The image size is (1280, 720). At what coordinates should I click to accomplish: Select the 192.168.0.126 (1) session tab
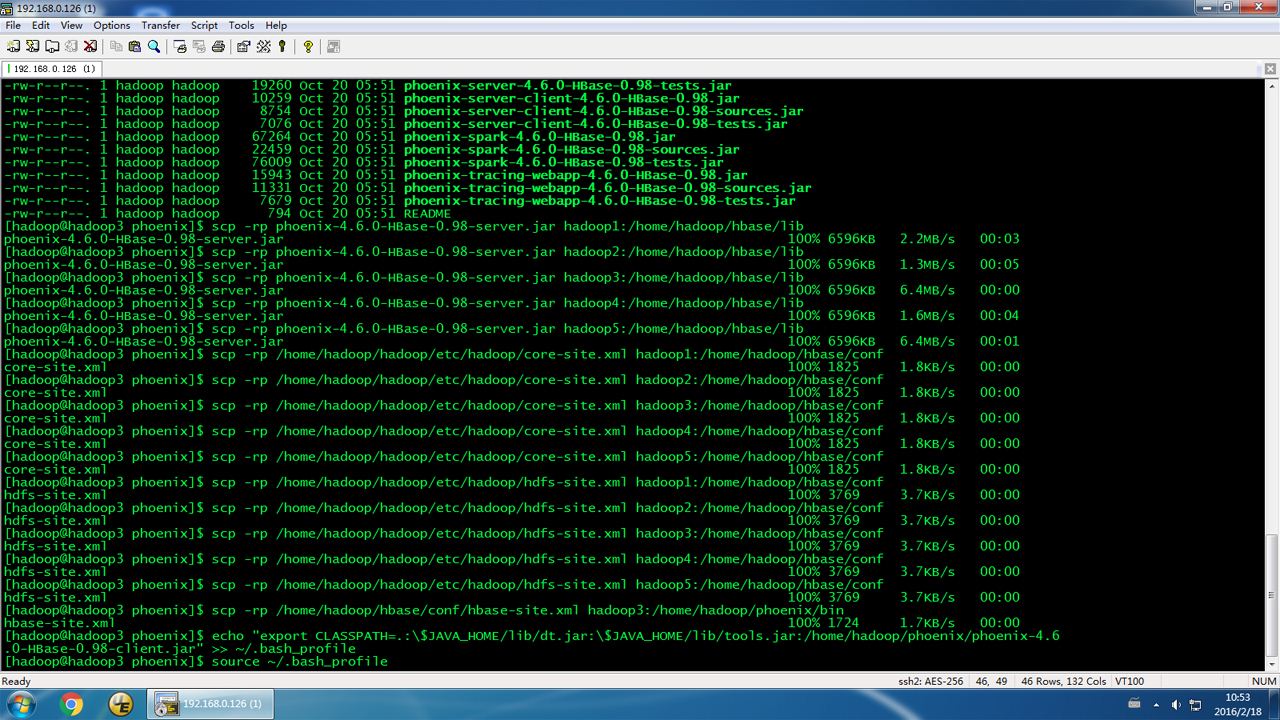pos(52,69)
